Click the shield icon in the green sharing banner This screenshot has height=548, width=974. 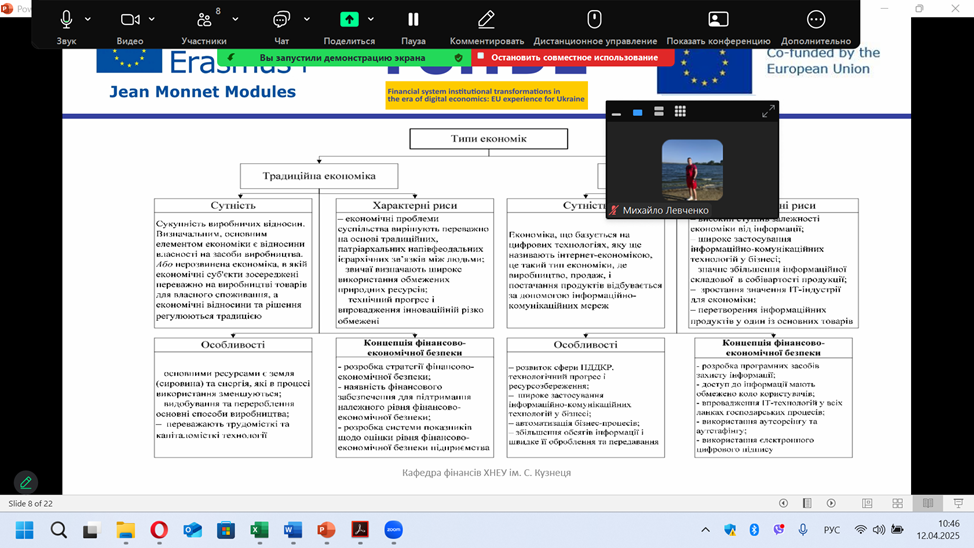point(458,57)
